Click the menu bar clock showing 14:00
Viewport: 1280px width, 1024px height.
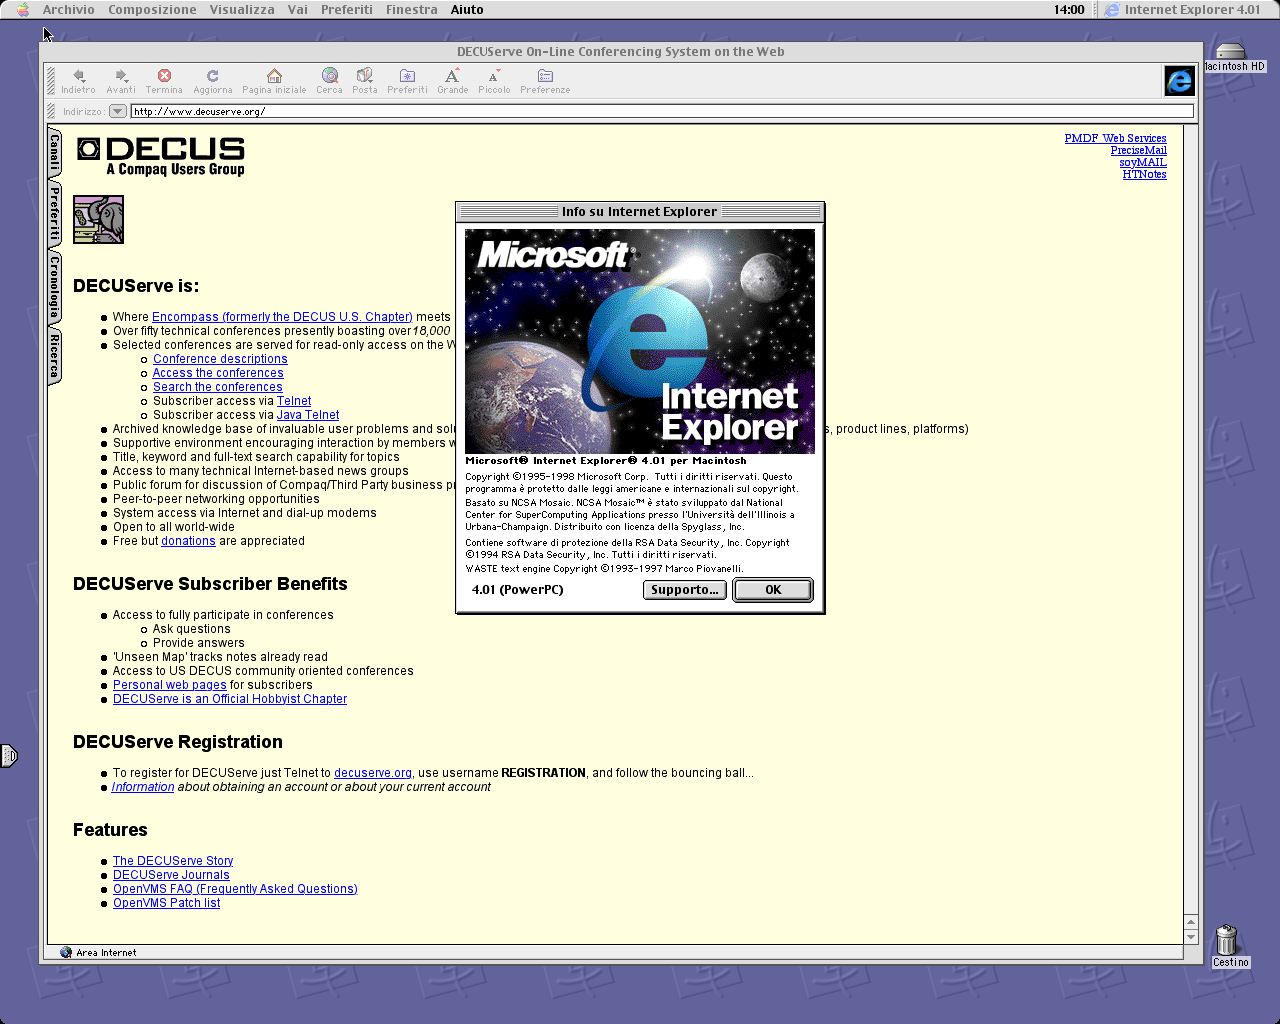1069,9
